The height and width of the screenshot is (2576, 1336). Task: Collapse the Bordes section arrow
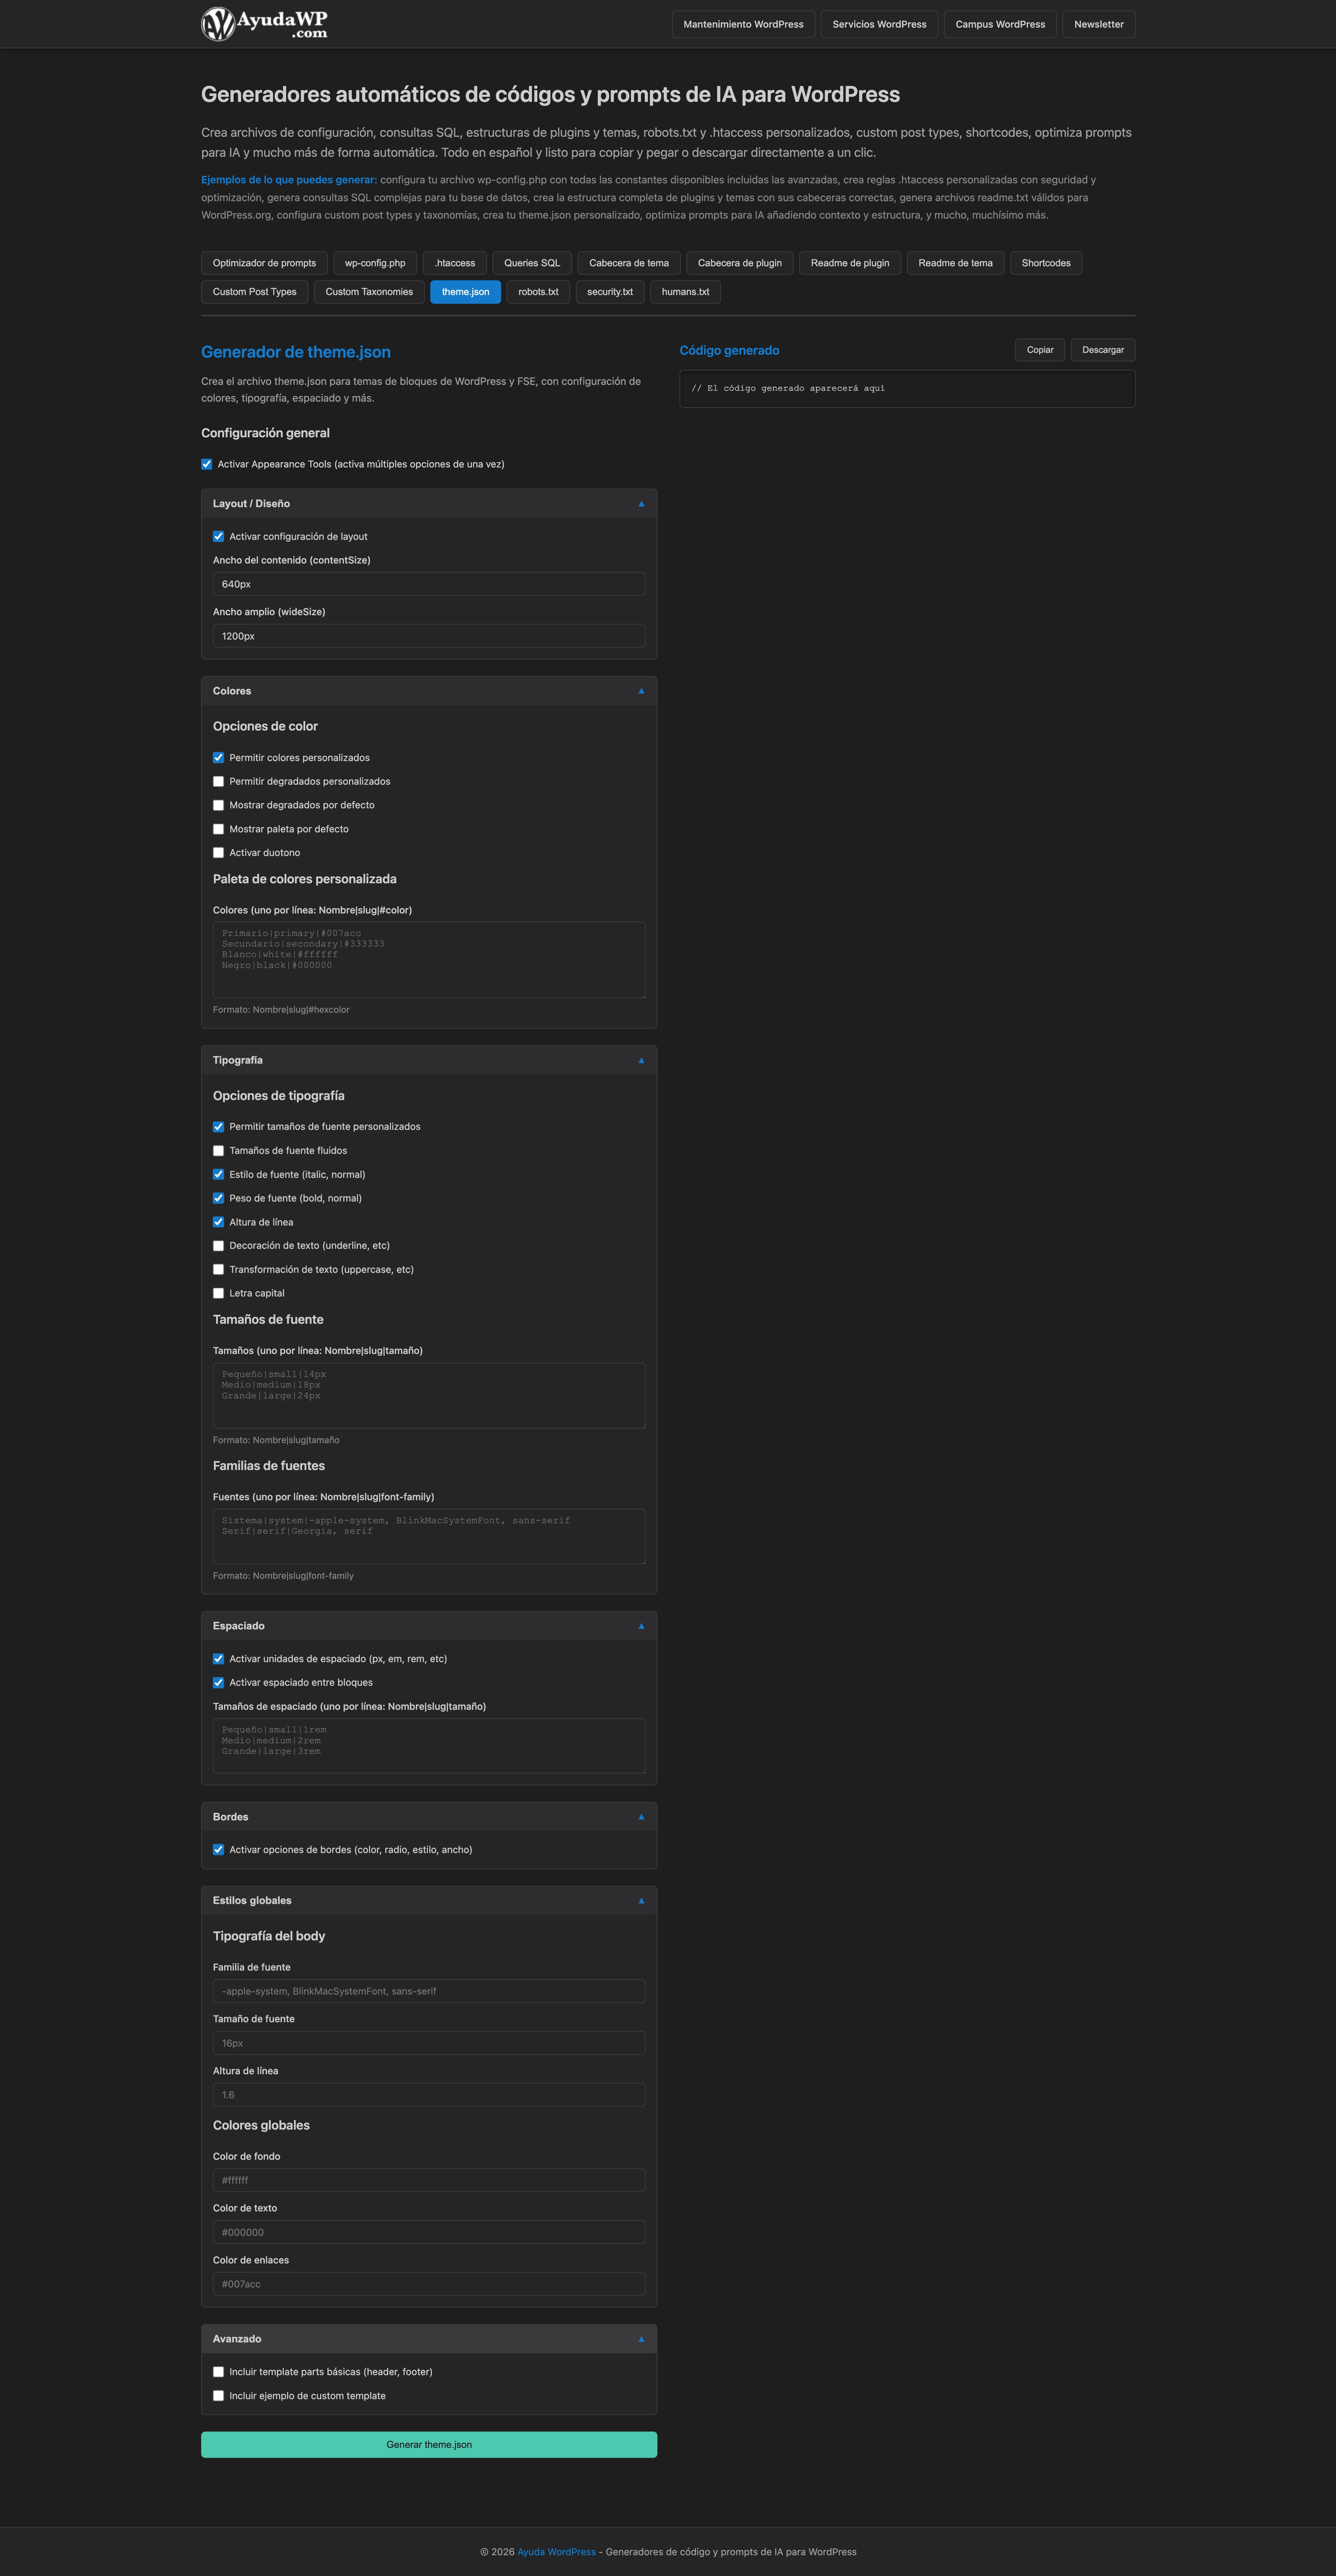click(x=641, y=1817)
